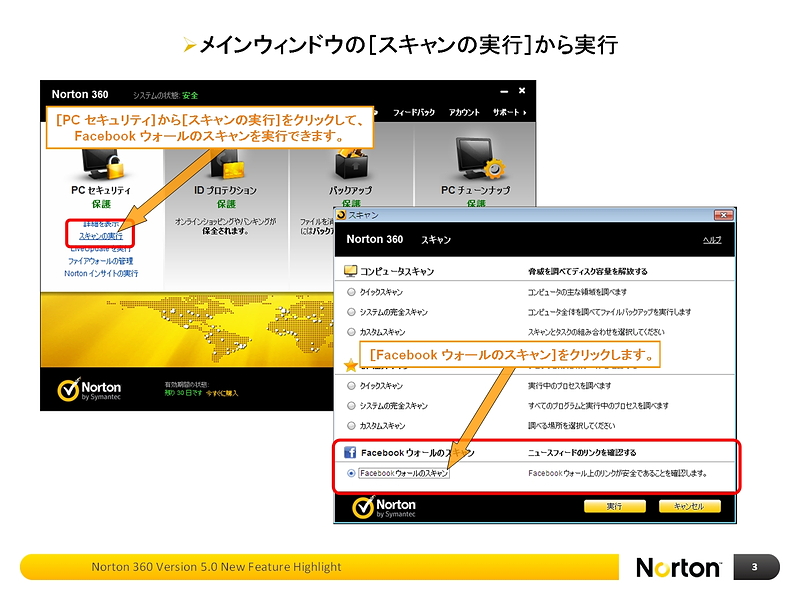
Task: Click the ID プロテクション label
Action: [x=225, y=190]
